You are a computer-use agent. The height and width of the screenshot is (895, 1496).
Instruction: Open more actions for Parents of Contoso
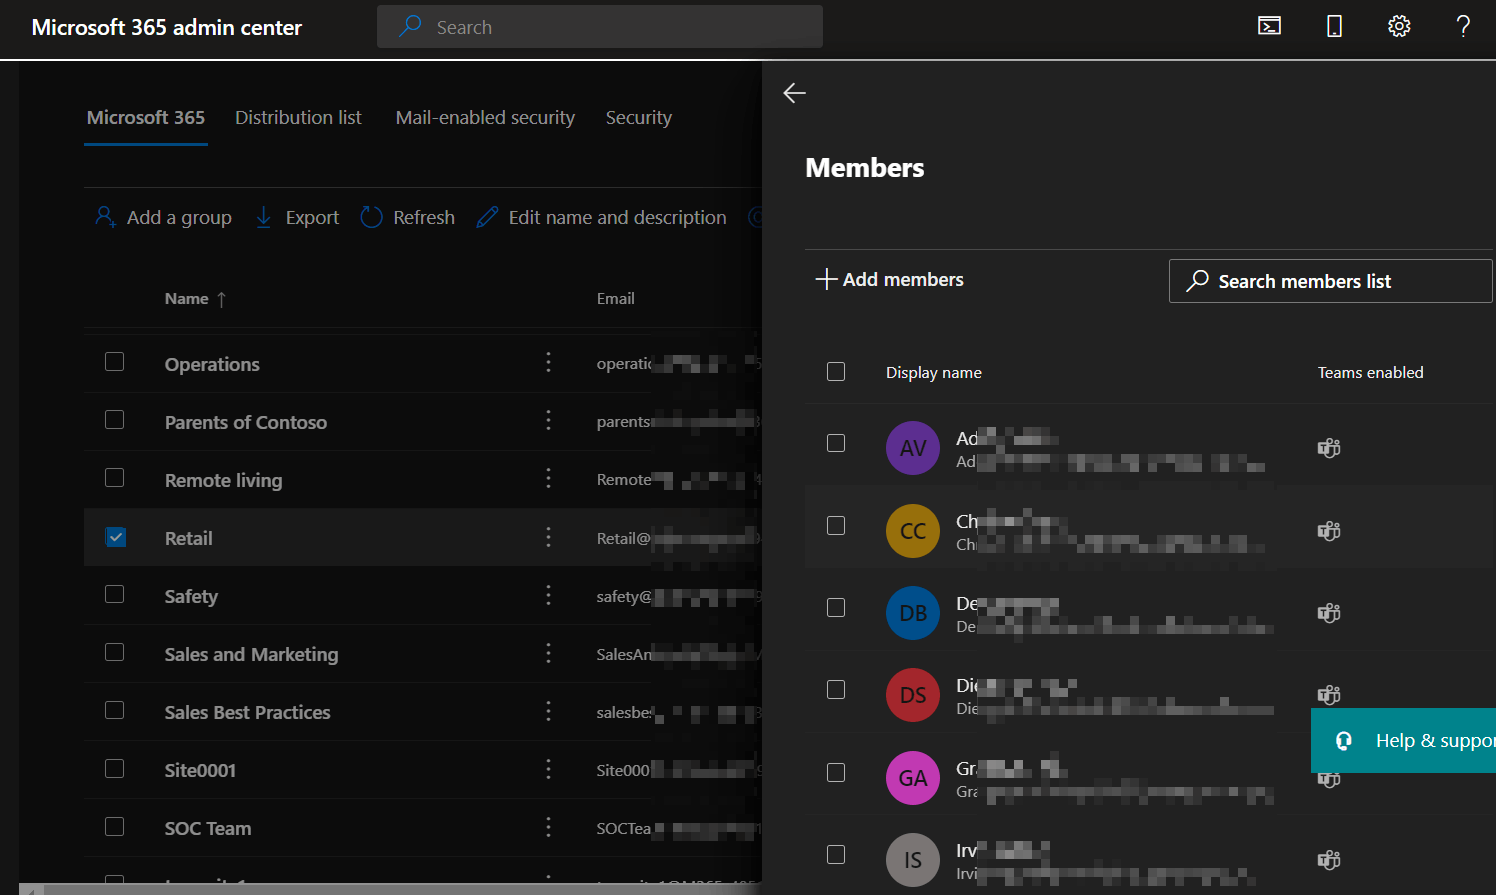pos(548,420)
